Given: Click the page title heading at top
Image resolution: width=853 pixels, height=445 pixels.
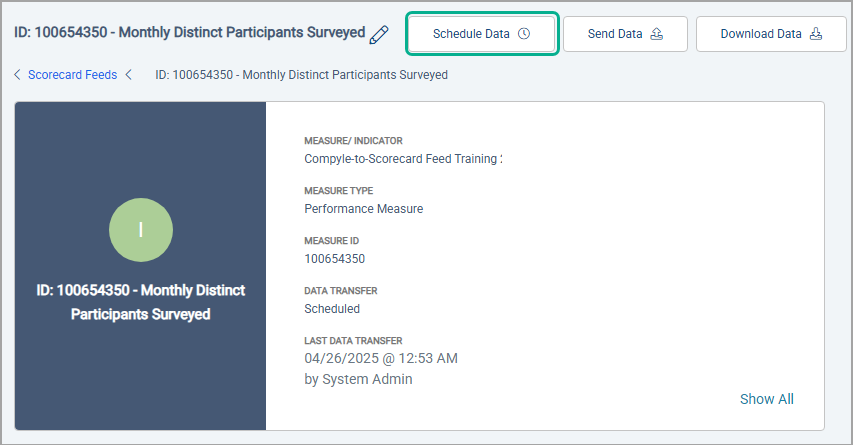Looking at the screenshot, I should tap(189, 33).
